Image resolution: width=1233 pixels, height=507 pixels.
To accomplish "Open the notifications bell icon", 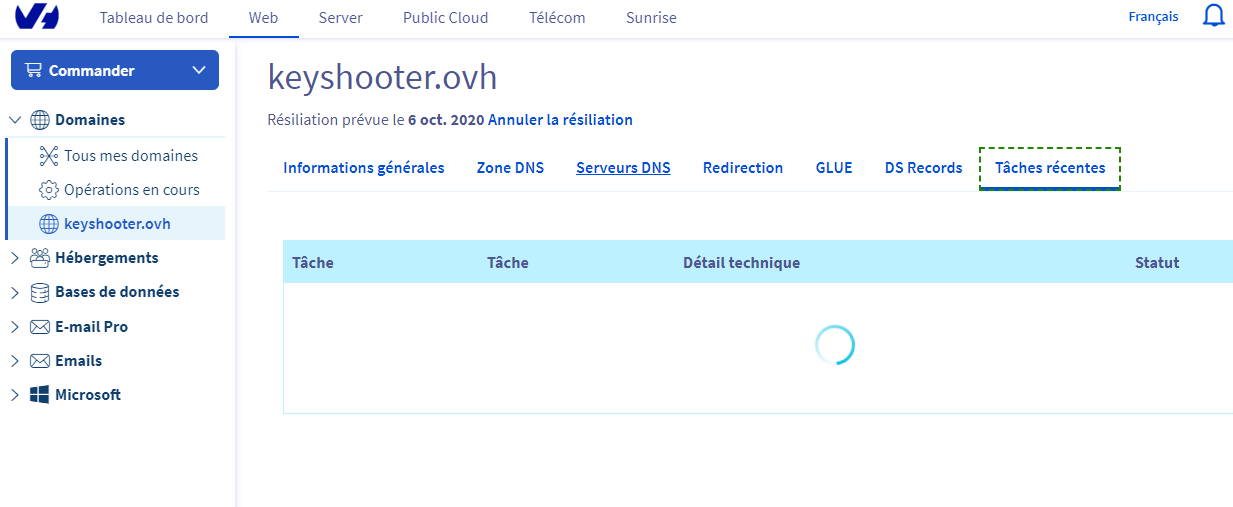I will tap(1213, 17).
